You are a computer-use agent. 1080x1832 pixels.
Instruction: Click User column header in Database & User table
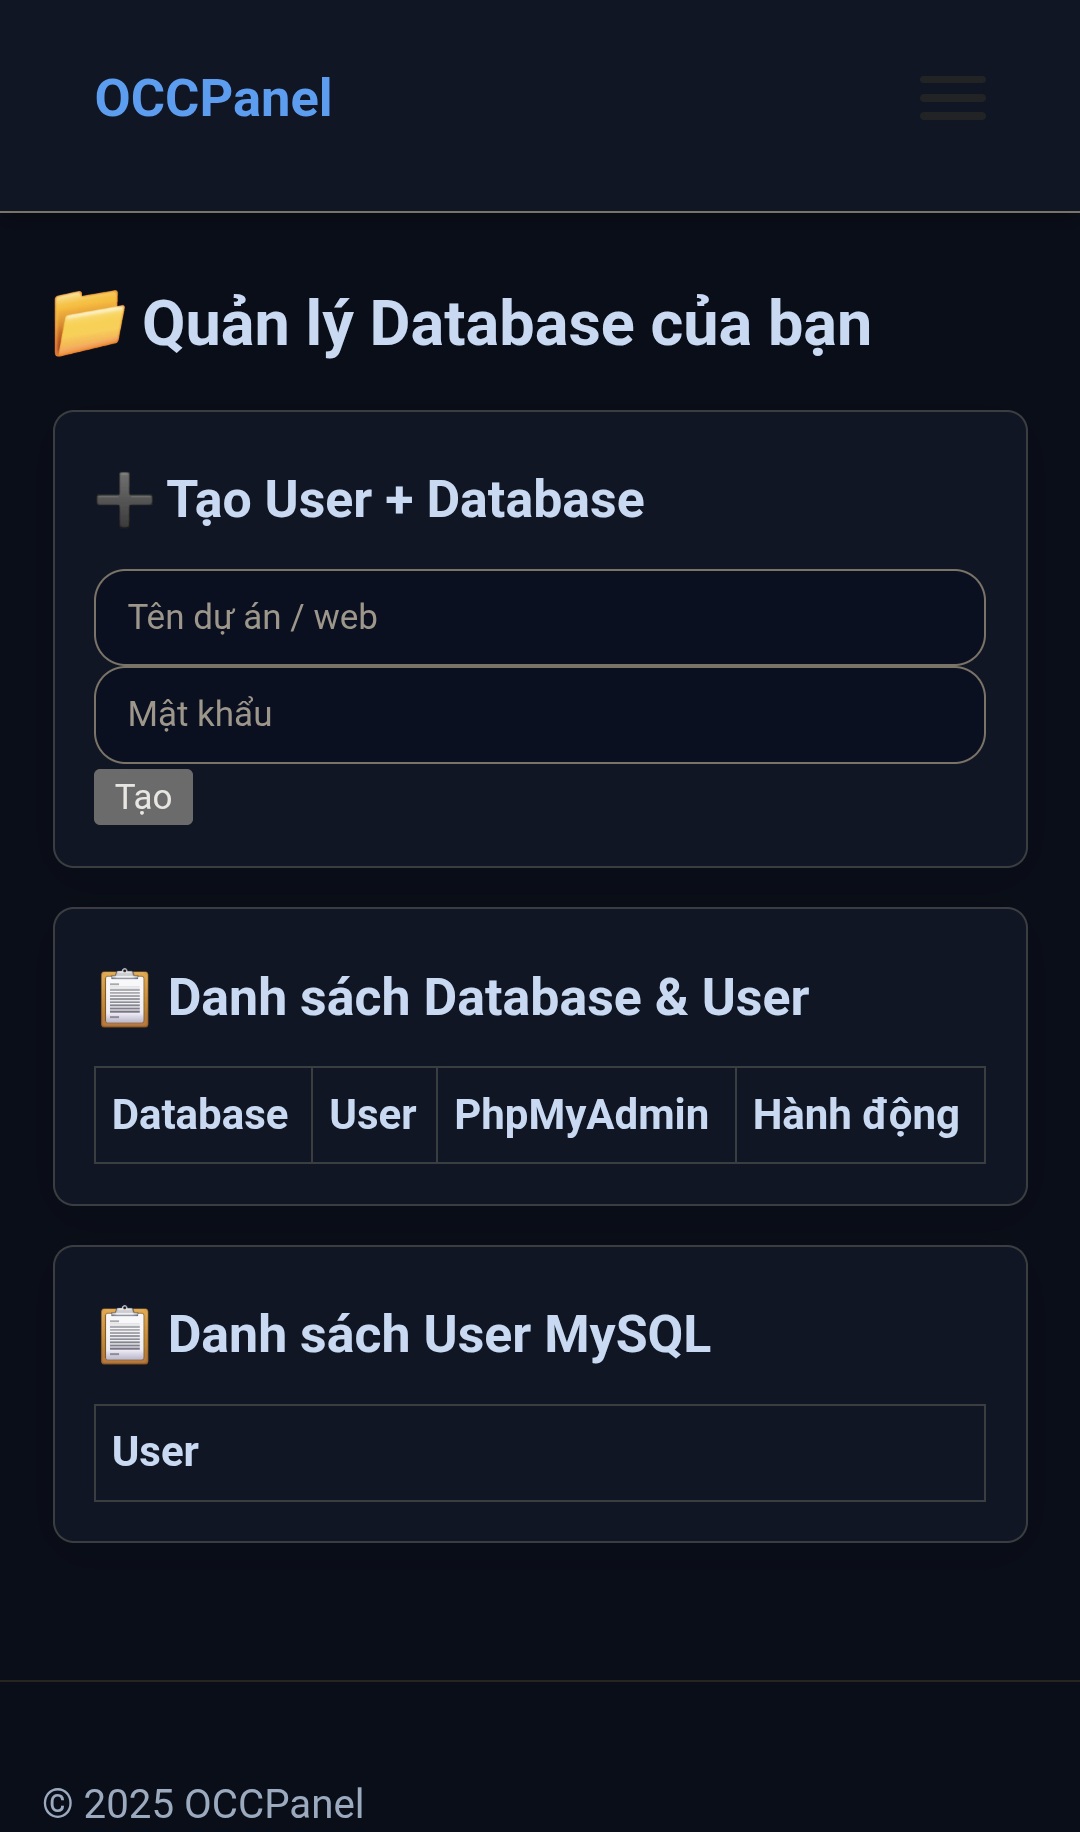point(373,1115)
